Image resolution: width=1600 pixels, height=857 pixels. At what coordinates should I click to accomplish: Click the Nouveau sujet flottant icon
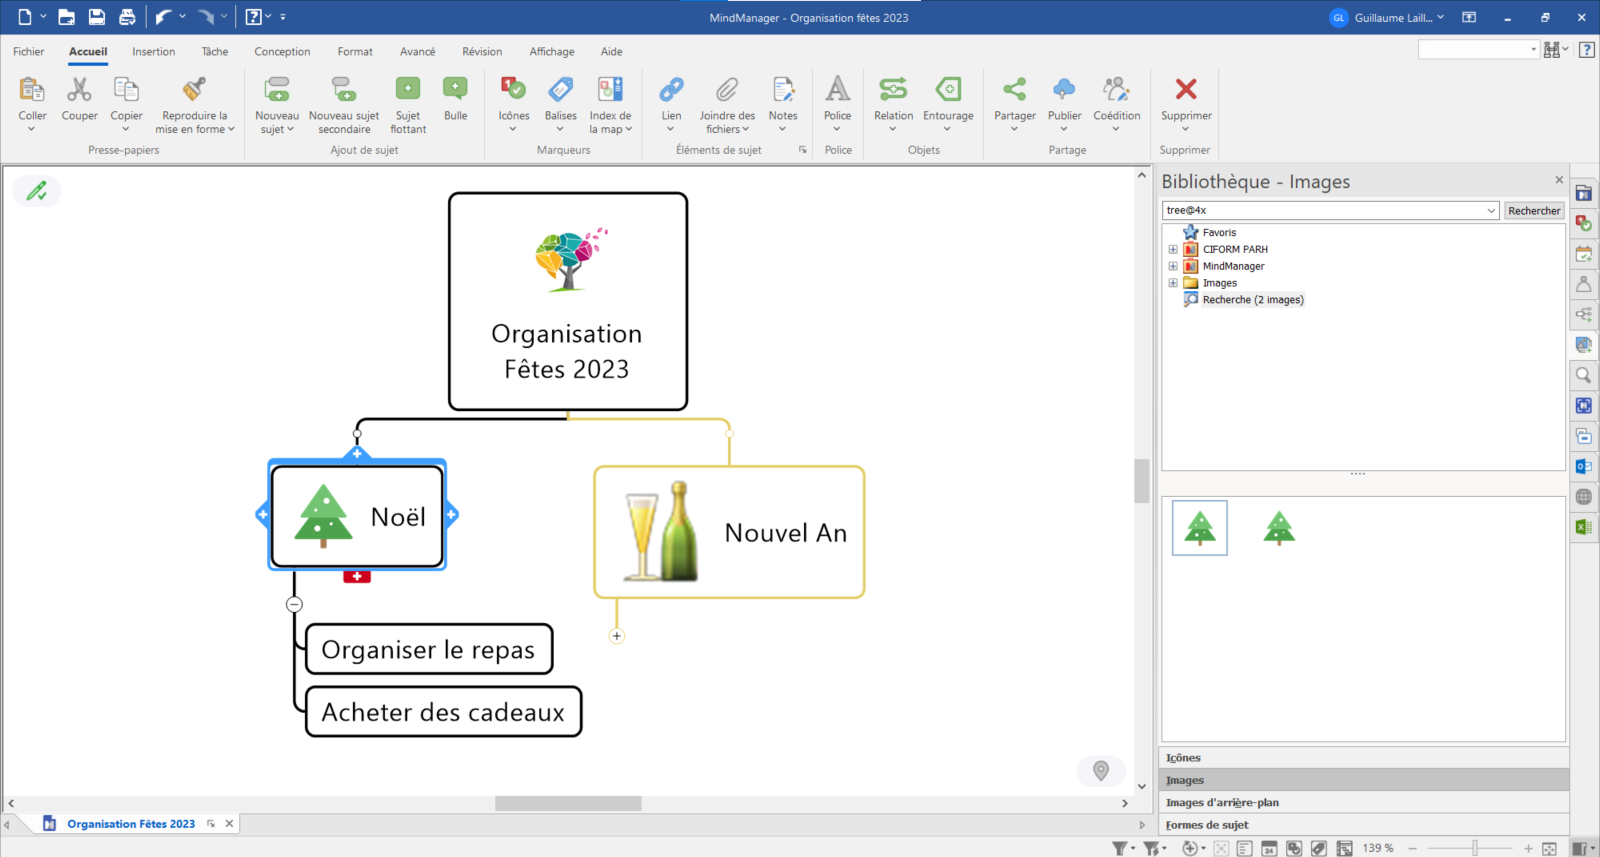pyautogui.click(x=408, y=90)
